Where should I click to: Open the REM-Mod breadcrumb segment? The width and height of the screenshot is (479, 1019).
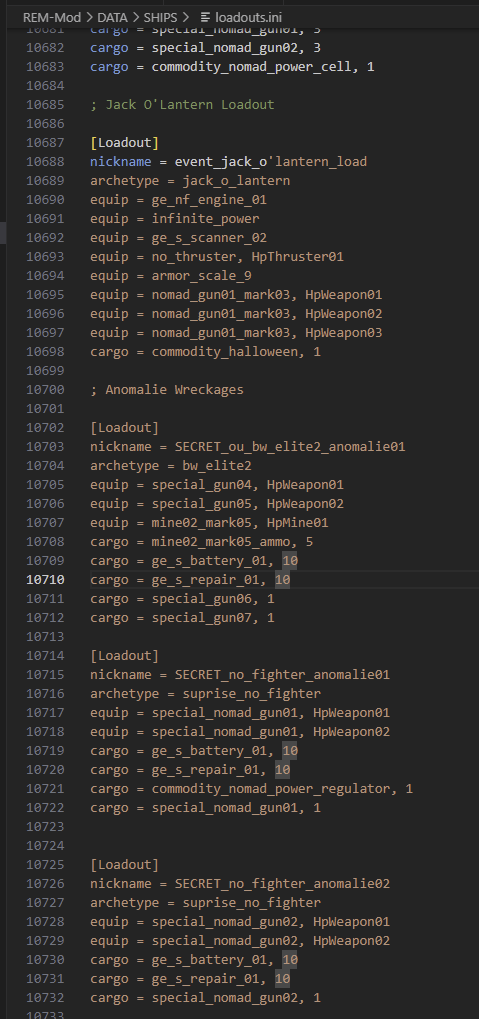pos(51,18)
